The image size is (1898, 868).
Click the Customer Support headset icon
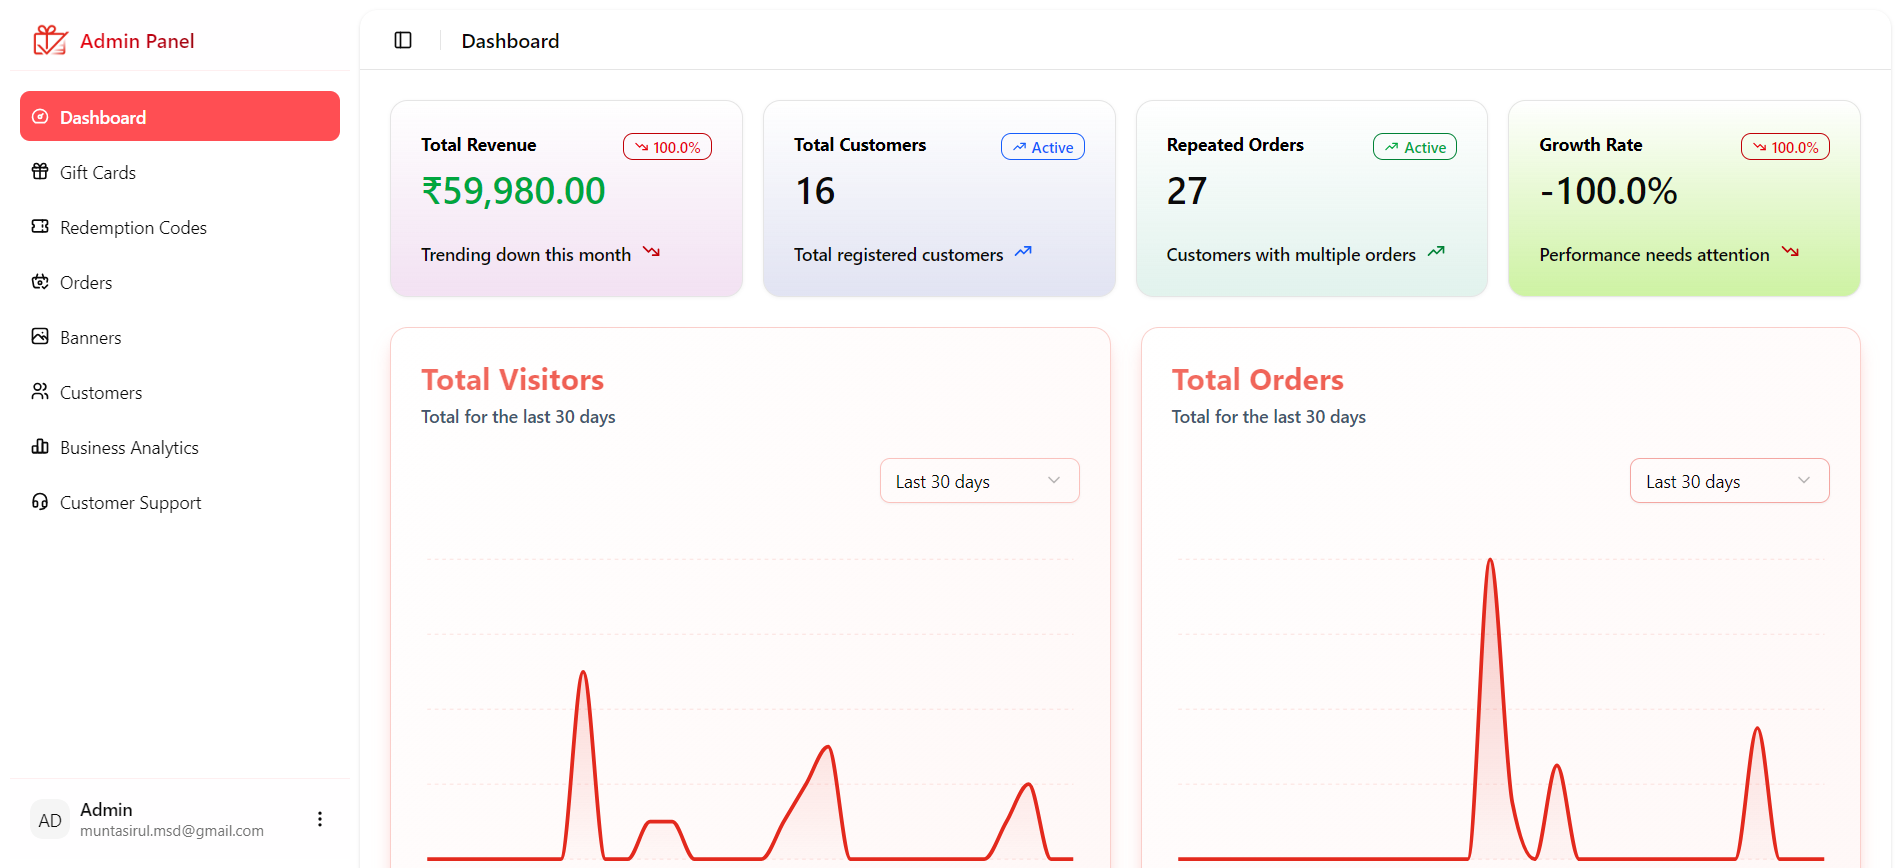pyautogui.click(x=40, y=501)
